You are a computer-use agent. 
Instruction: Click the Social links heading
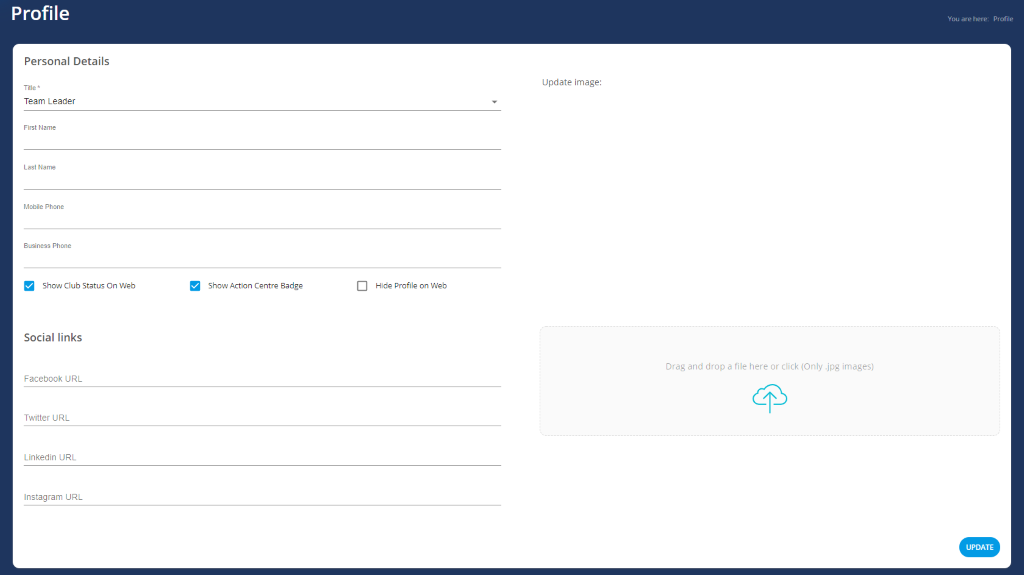53,337
